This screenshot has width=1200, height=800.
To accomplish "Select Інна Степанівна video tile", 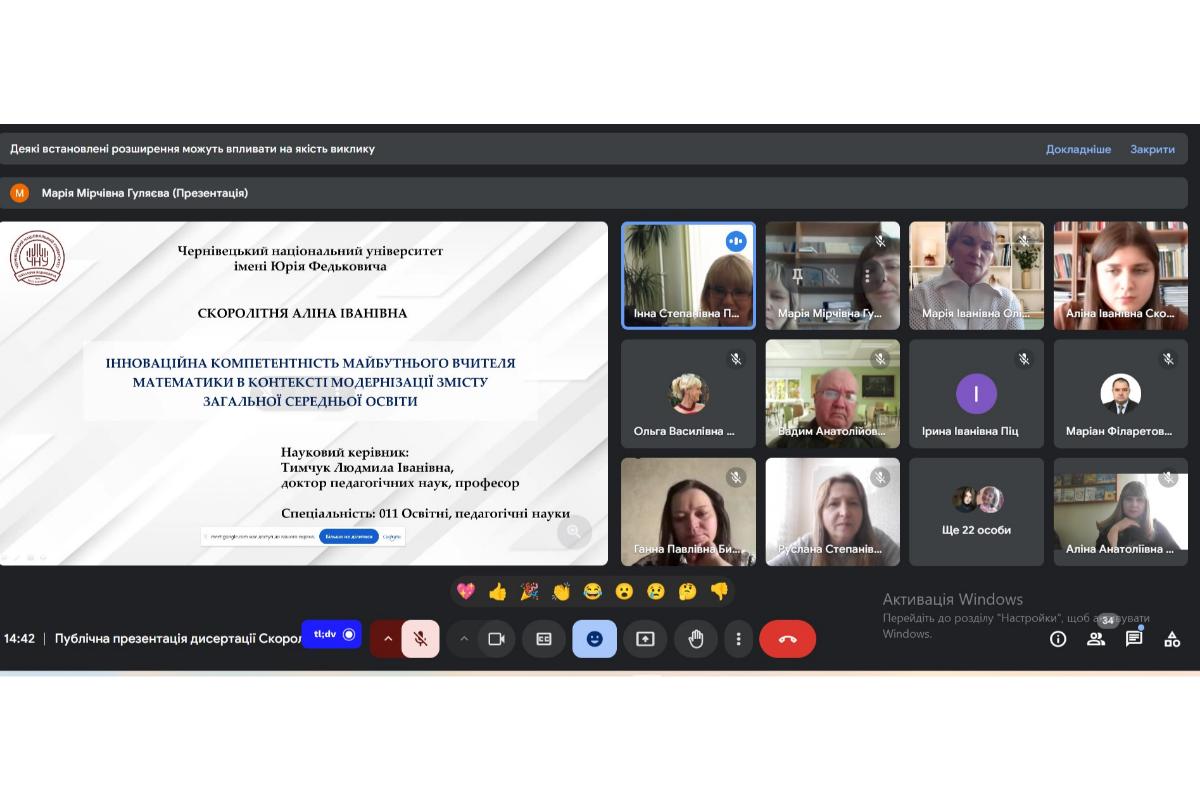I will click(x=689, y=275).
